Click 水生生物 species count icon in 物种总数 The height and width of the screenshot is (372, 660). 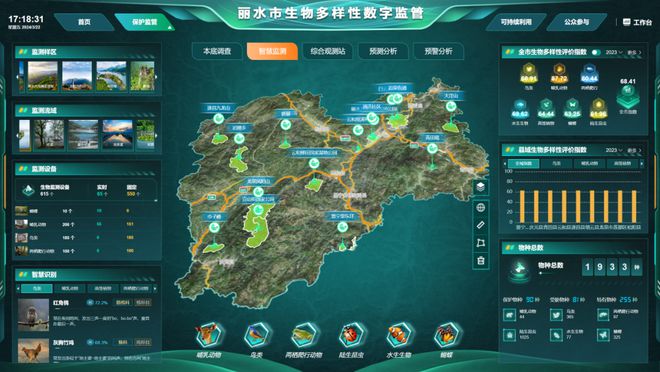pos(556,335)
